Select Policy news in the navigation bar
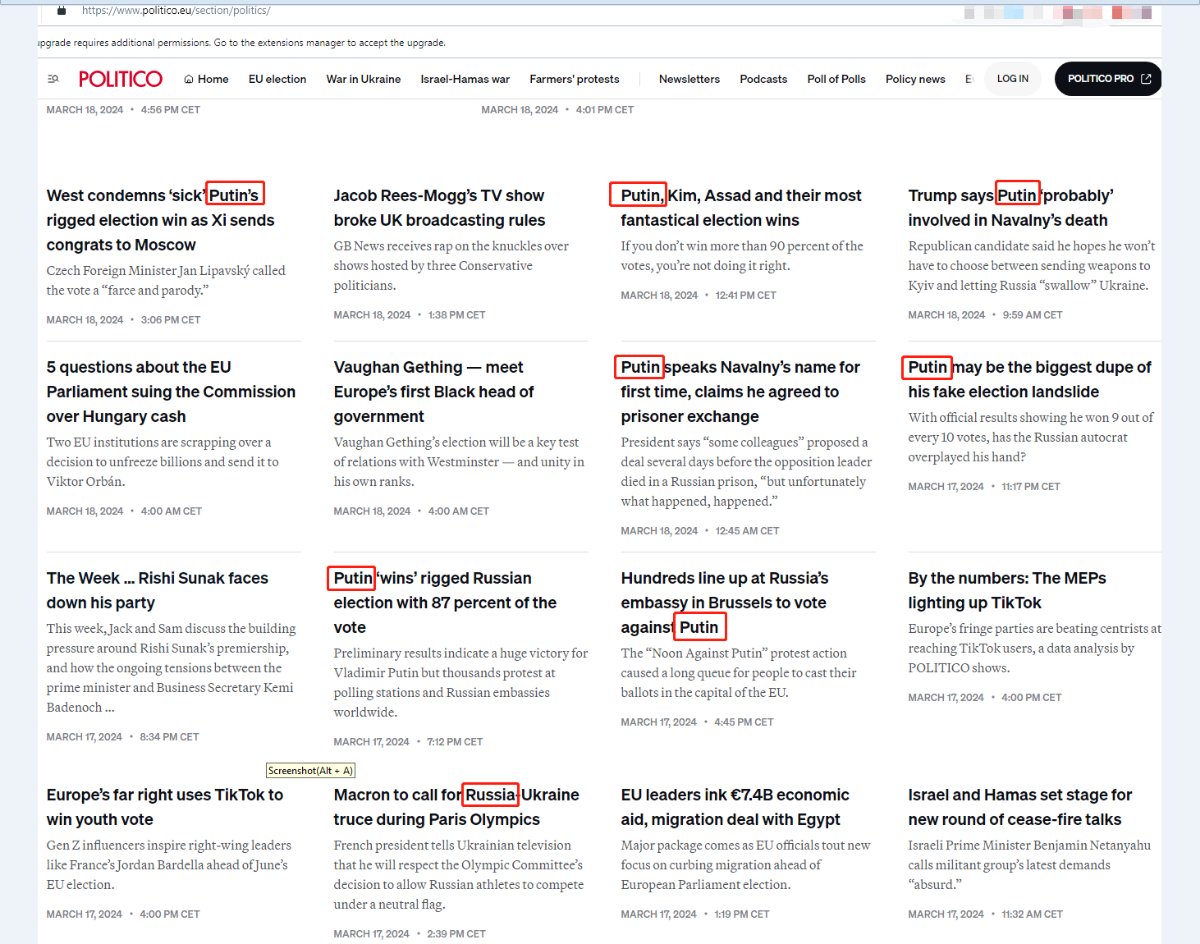 (x=915, y=79)
